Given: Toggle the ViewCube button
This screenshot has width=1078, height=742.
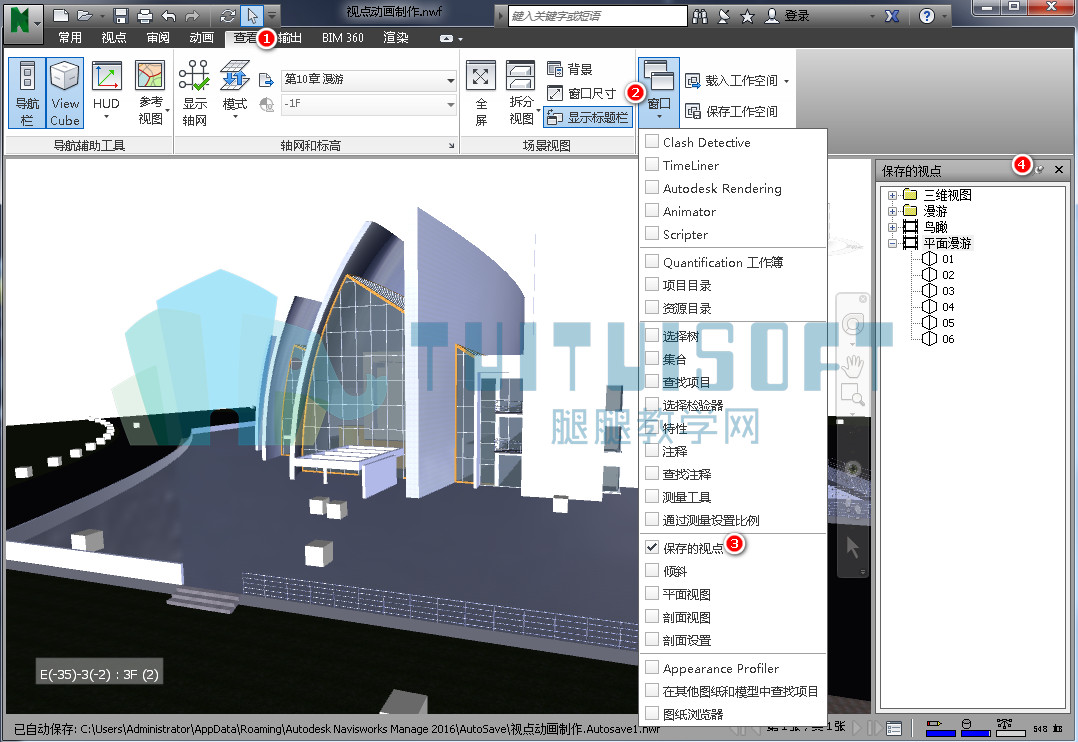Looking at the screenshot, I should pyautogui.click(x=65, y=93).
